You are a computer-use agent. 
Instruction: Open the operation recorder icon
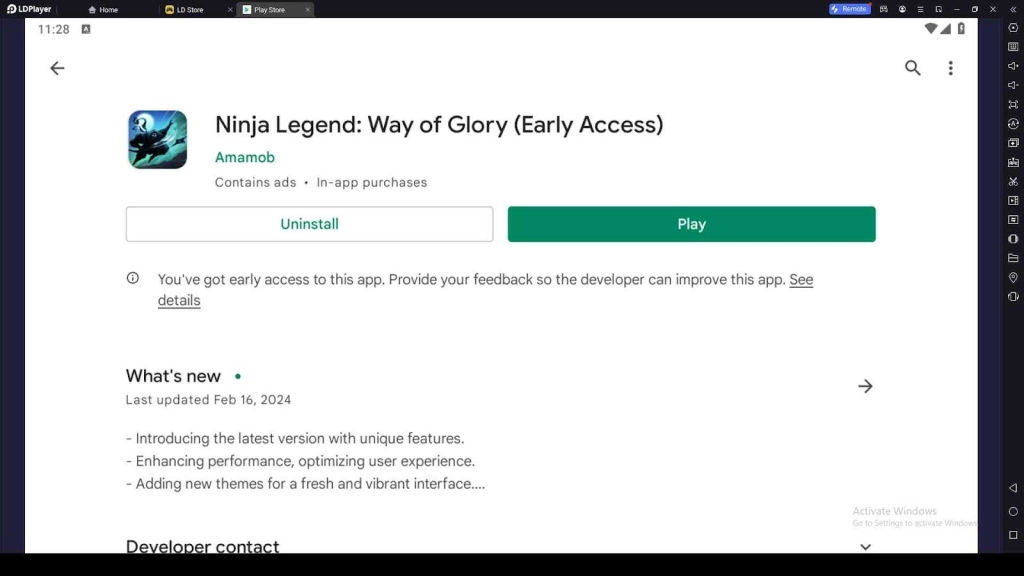(1013, 219)
